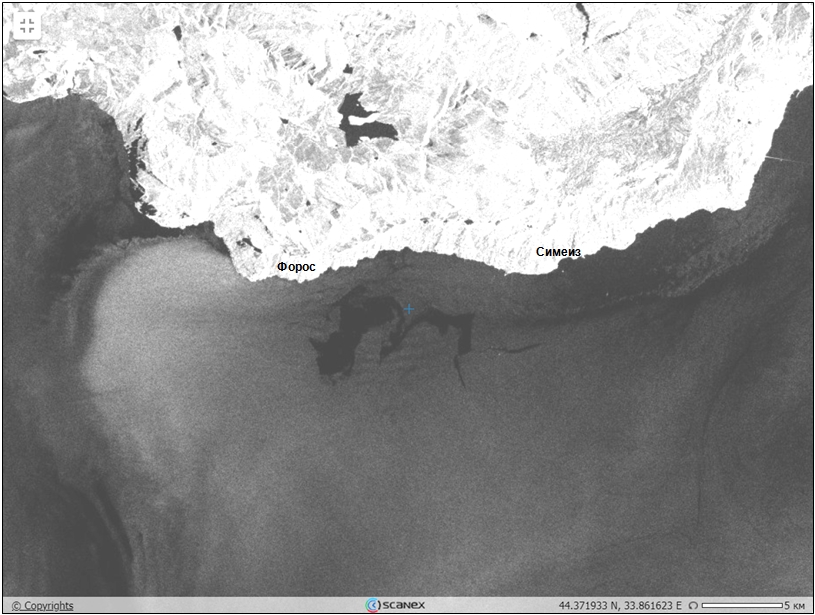The height and width of the screenshot is (615, 815).
Task: Click the 5 км scale label
Action: click(x=794, y=605)
